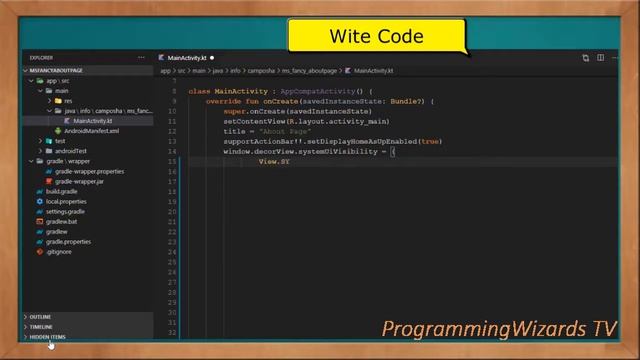Click the gear icon beside local.properties

coord(40,201)
